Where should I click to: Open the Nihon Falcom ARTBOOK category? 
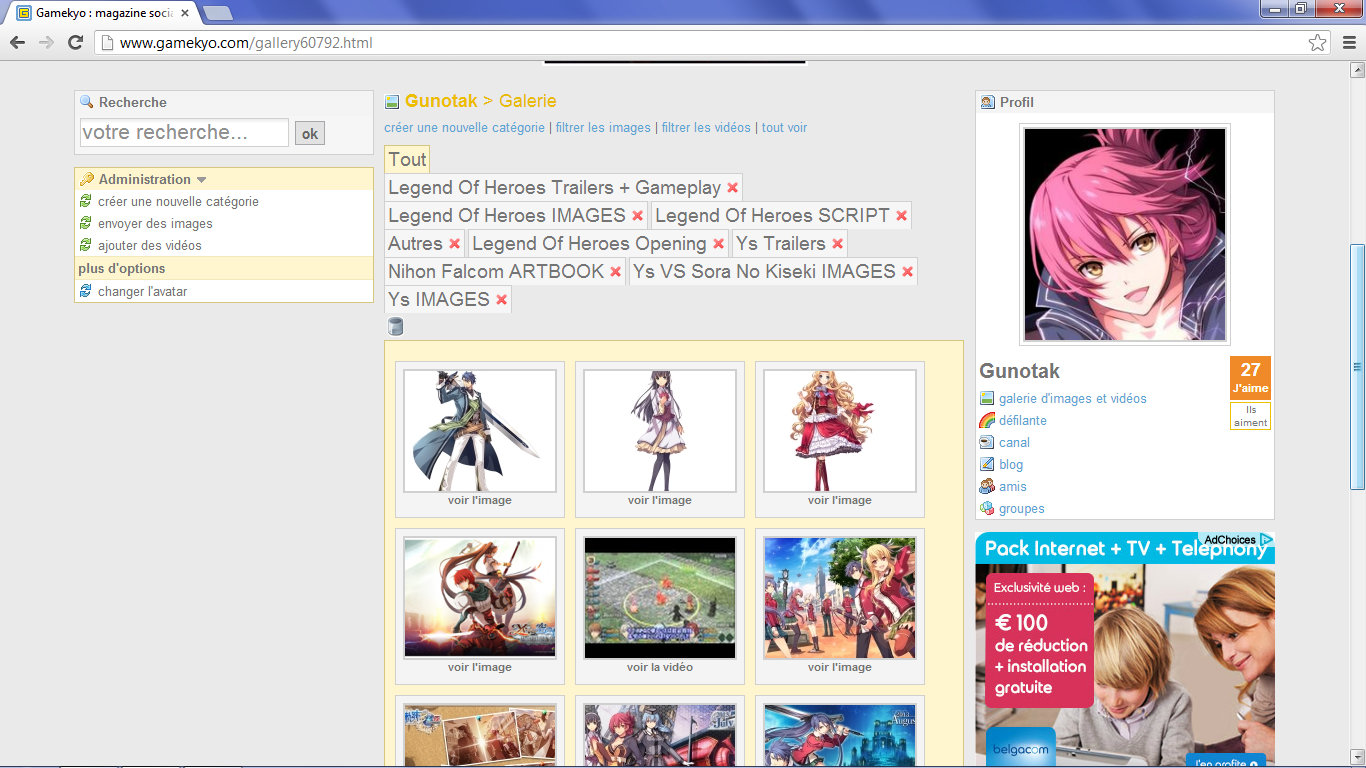pos(496,272)
